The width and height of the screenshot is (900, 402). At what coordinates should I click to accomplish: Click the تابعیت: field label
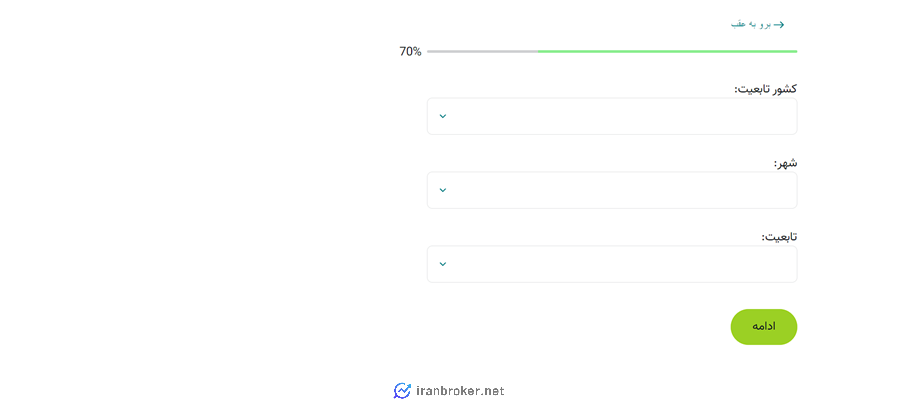click(x=779, y=237)
